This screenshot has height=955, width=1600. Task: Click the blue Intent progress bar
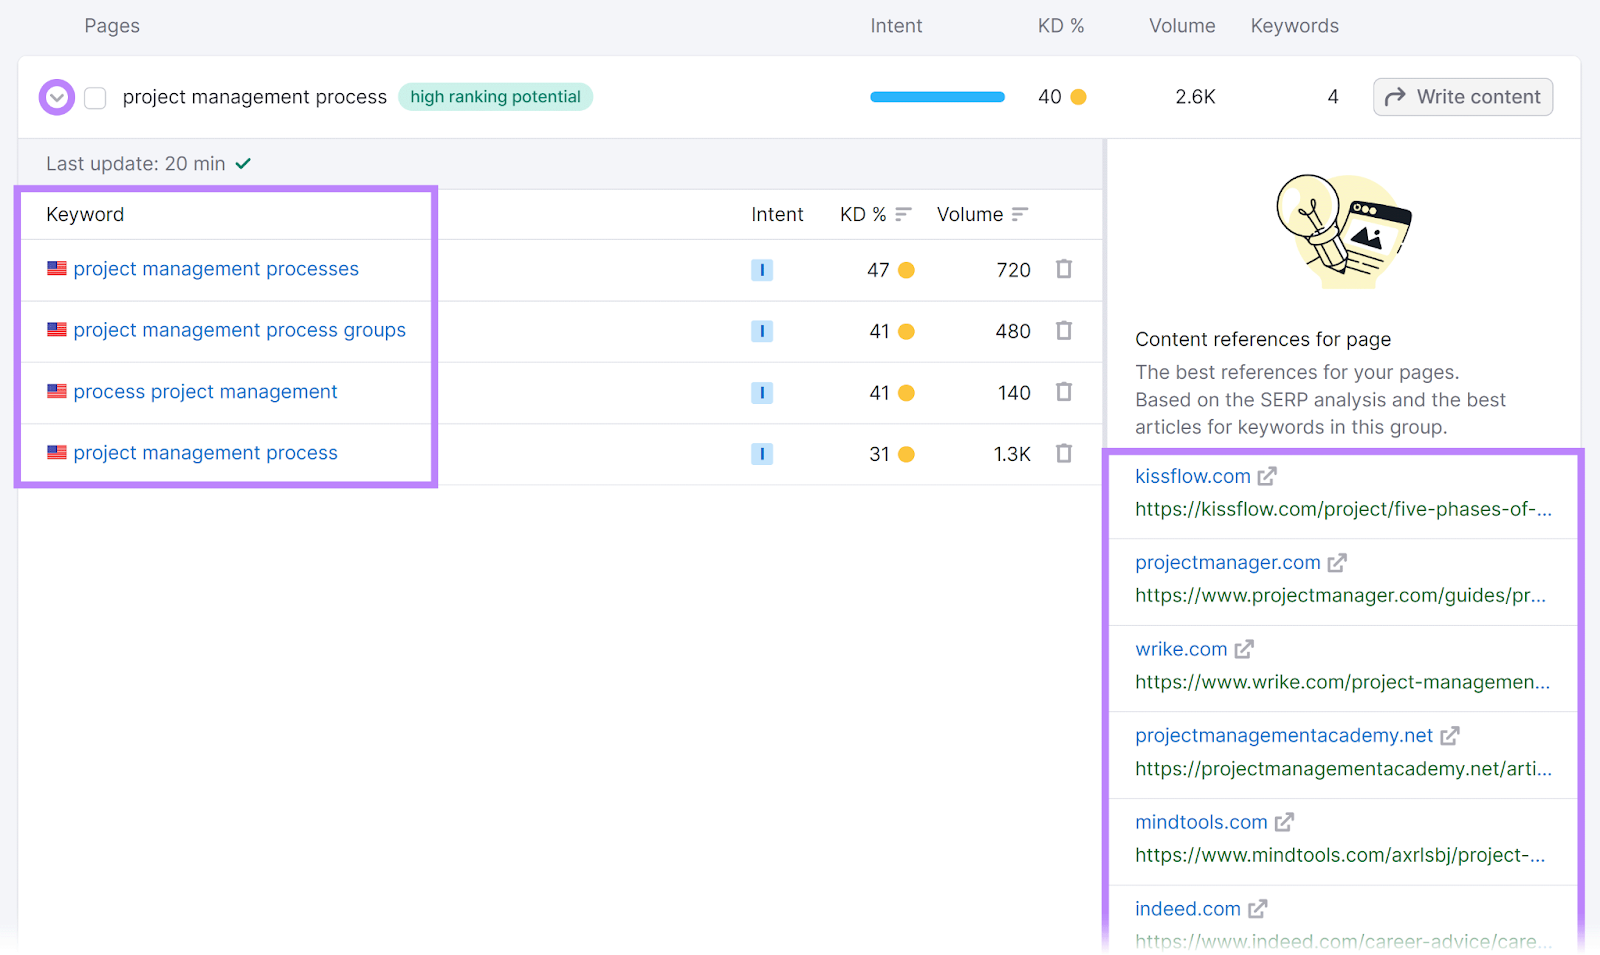coord(936,96)
